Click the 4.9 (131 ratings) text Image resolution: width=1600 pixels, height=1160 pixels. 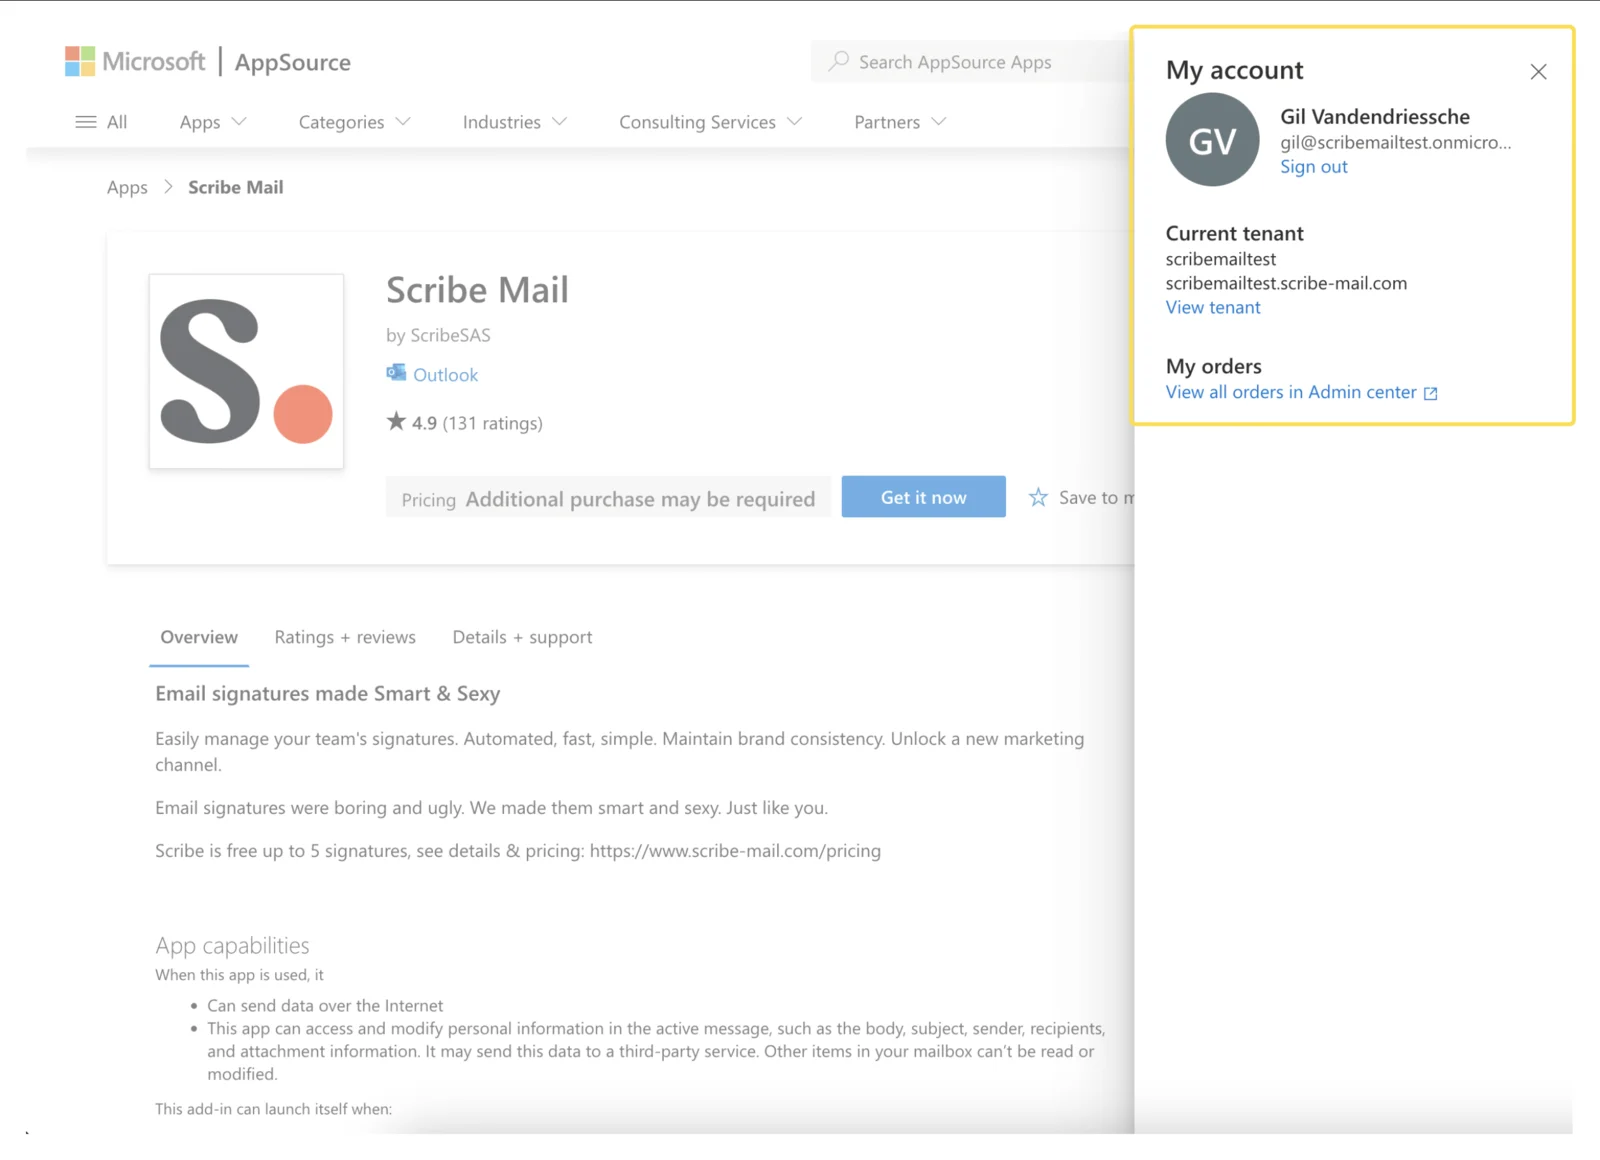pyautogui.click(x=477, y=423)
